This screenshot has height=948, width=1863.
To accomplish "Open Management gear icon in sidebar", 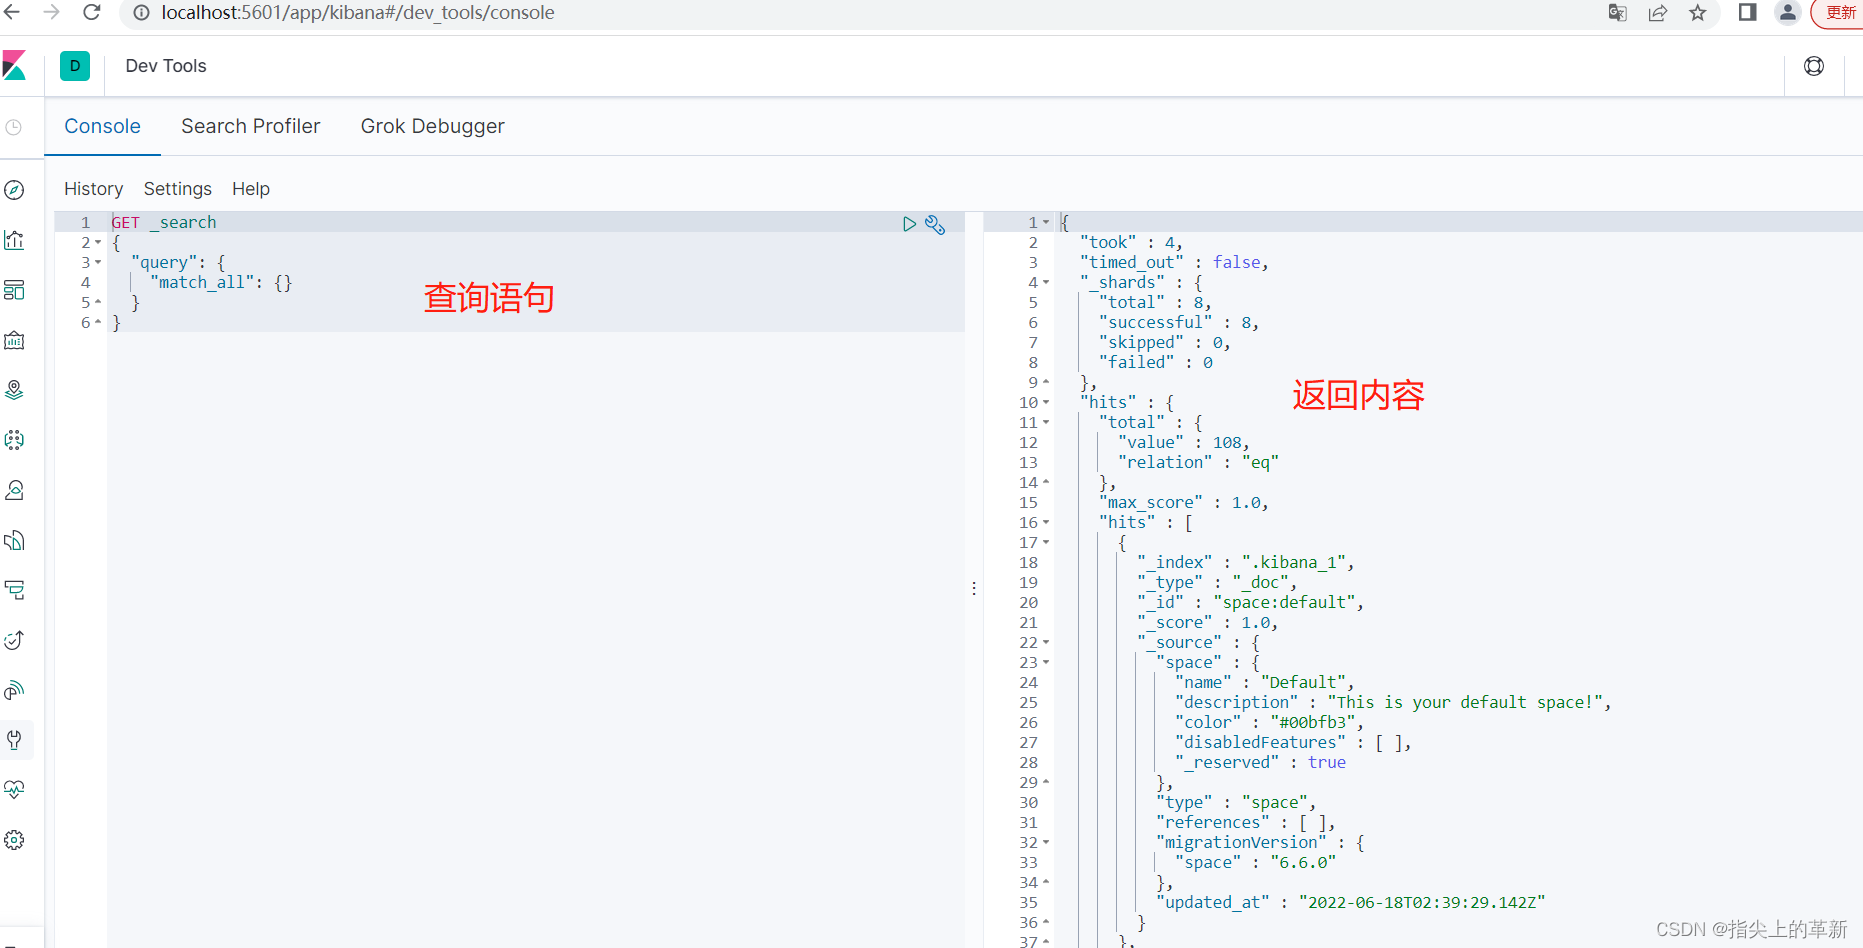I will click(x=14, y=840).
